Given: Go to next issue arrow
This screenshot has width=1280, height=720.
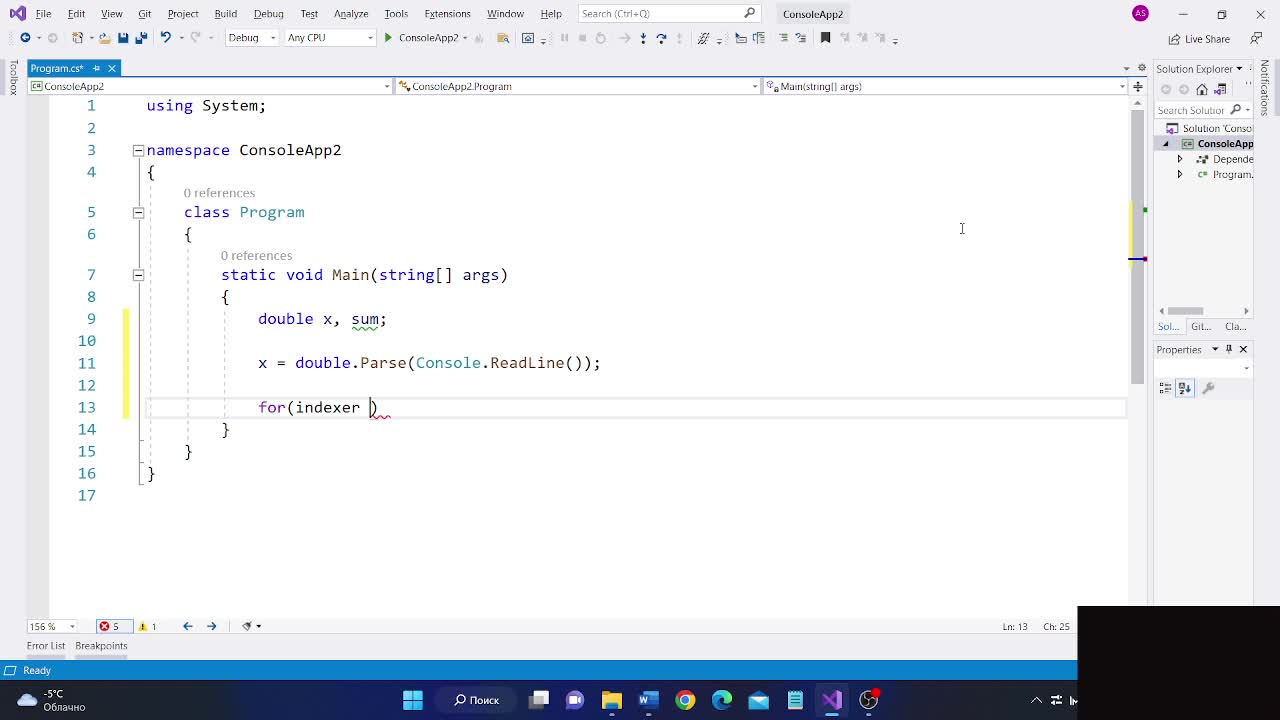Looking at the screenshot, I should click(211, 626).
